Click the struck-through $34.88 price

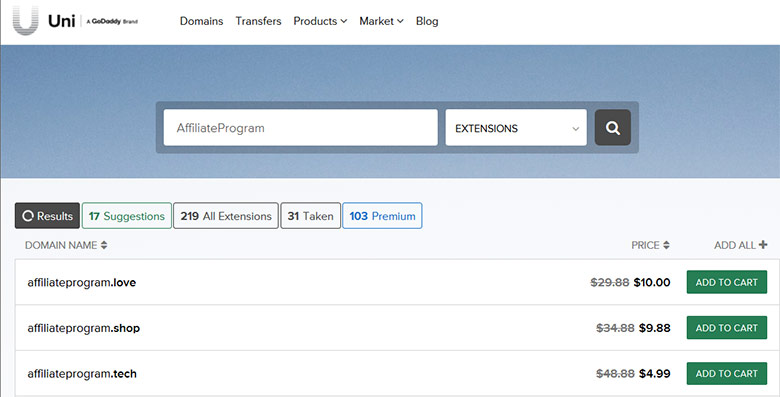[615, 328]
